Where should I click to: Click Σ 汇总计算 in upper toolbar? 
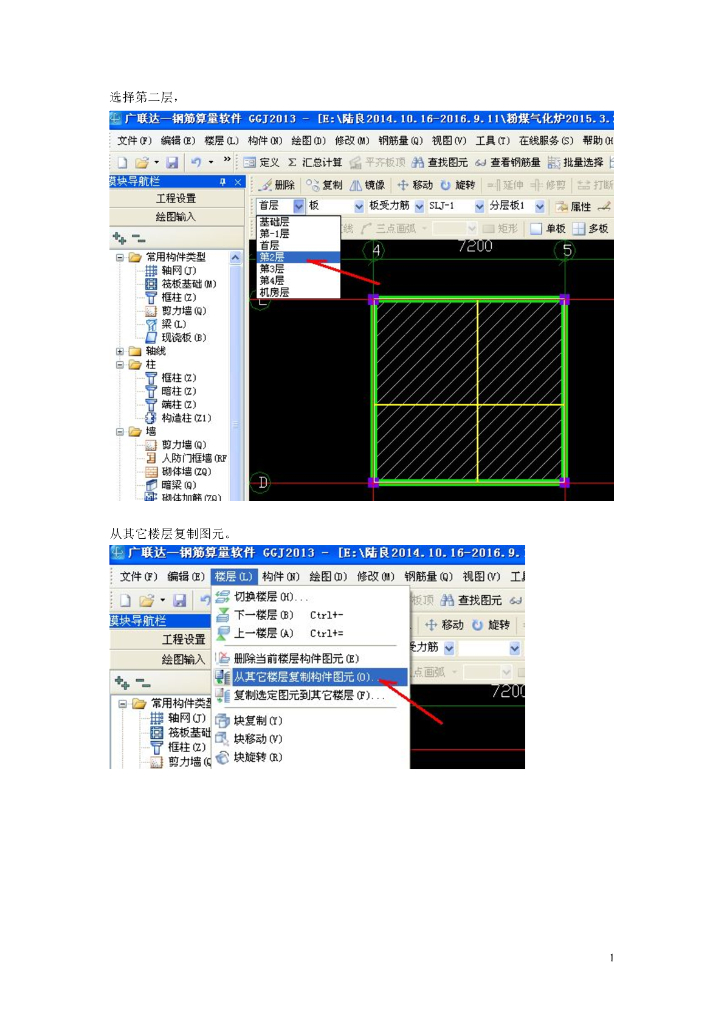point(315,162)
